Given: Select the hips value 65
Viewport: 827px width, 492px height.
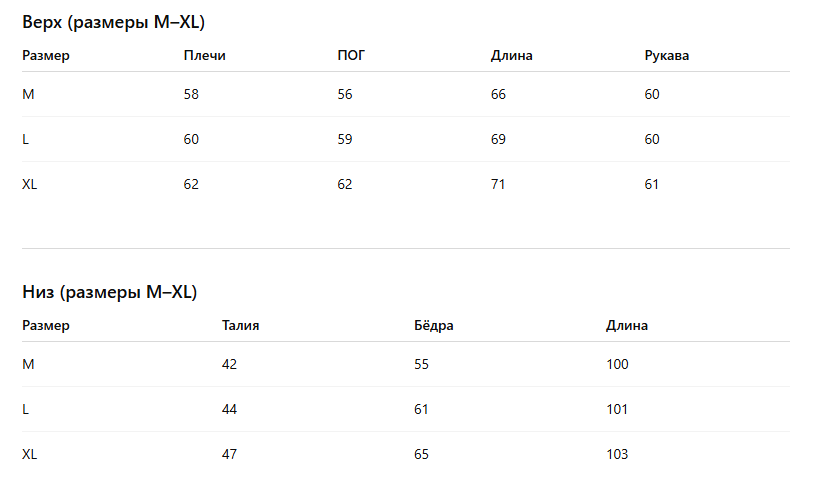Looking at the screenshot, I should pyautogui.click(x=421, y=454).
